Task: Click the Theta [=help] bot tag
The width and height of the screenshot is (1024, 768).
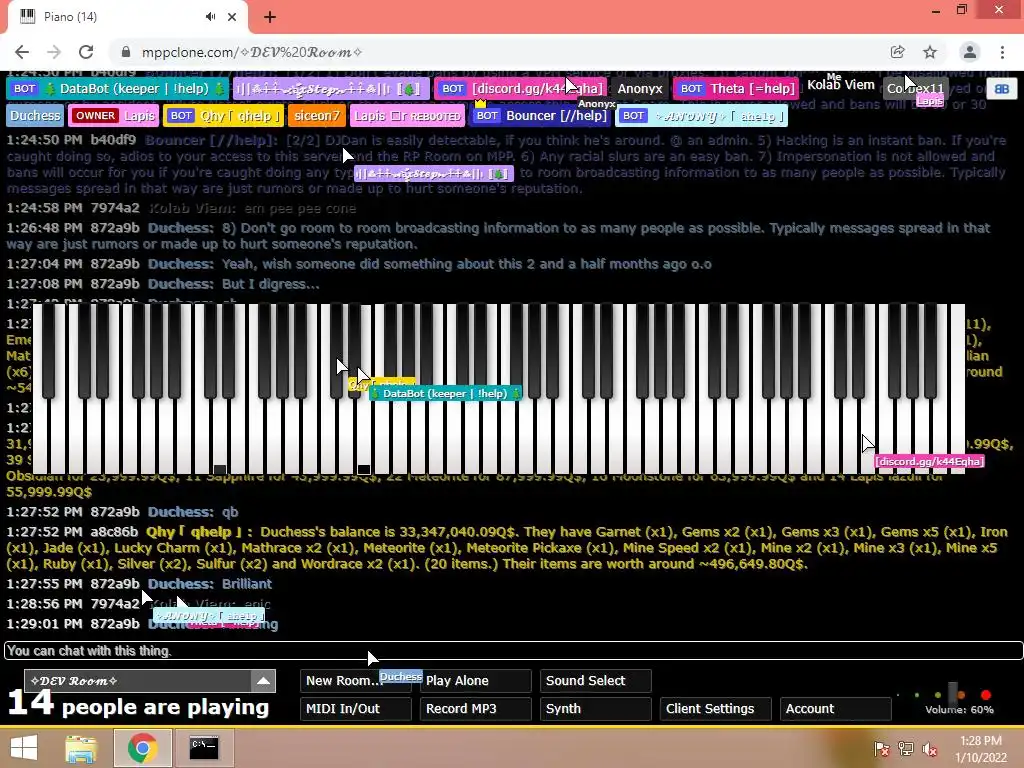Action: [736, 89]
